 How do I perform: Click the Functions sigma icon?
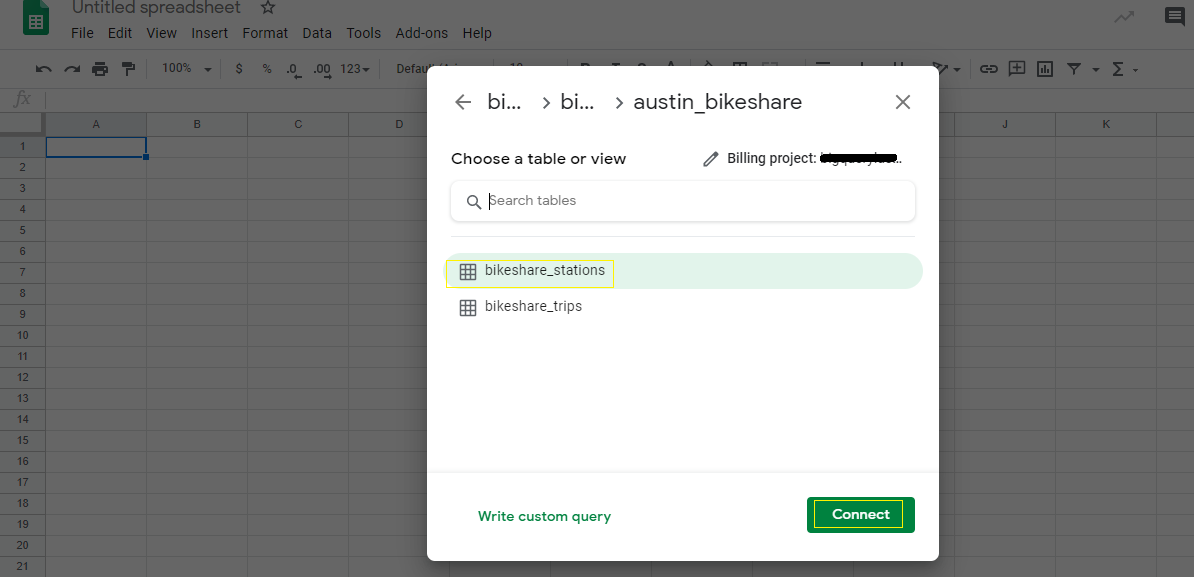point(1118,69)
